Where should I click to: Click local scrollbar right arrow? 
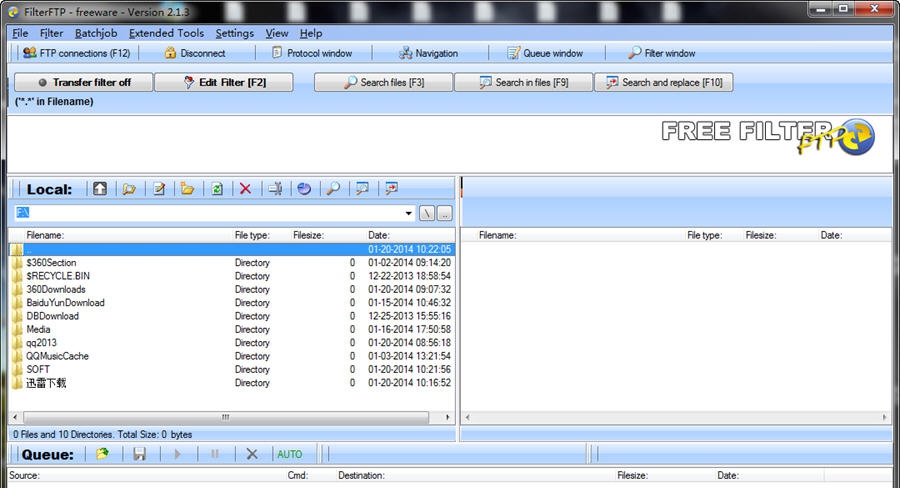[448, 417]
